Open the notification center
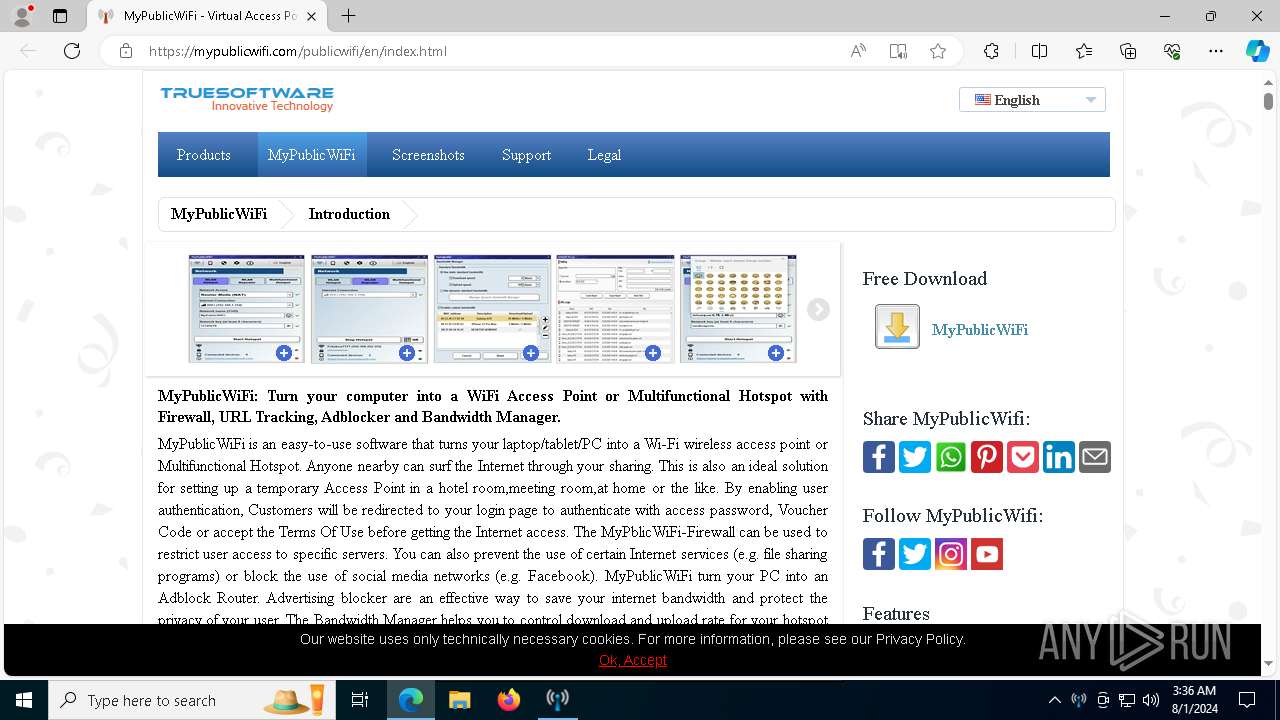 click(x=1247, y=700)
